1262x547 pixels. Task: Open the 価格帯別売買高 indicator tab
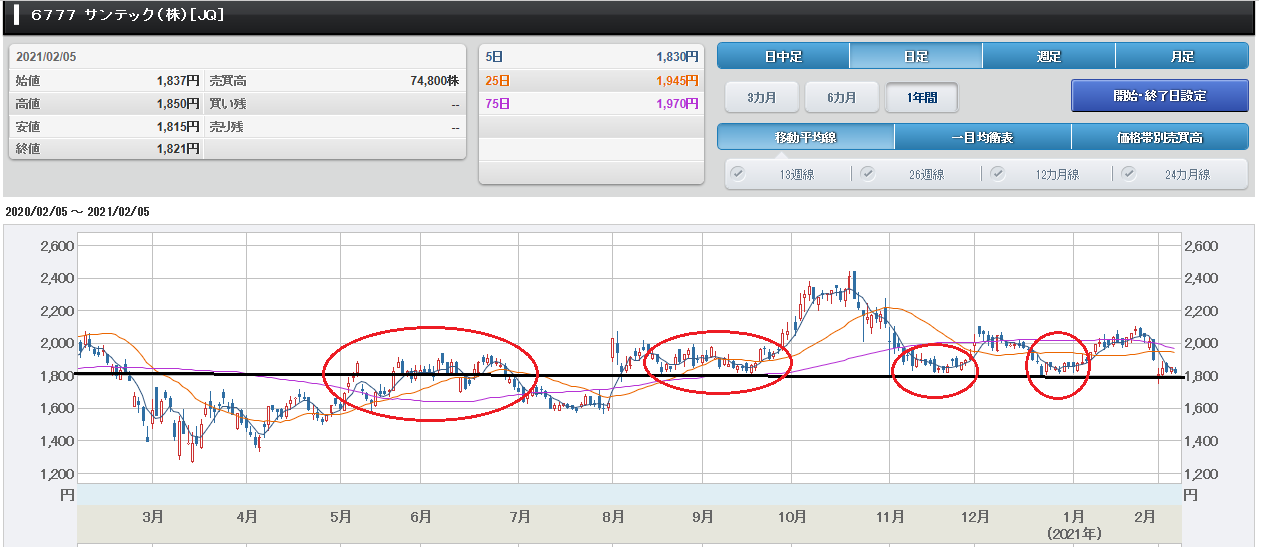(x=1159, y=137)
